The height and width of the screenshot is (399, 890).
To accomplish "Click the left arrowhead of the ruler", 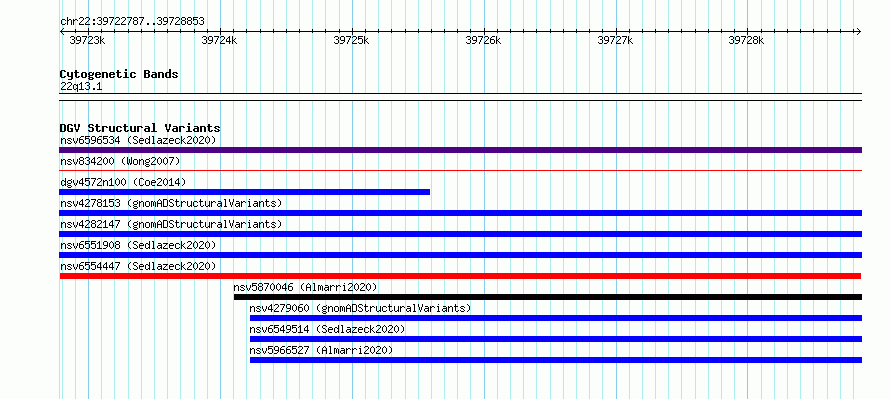I will coord(62,31).
